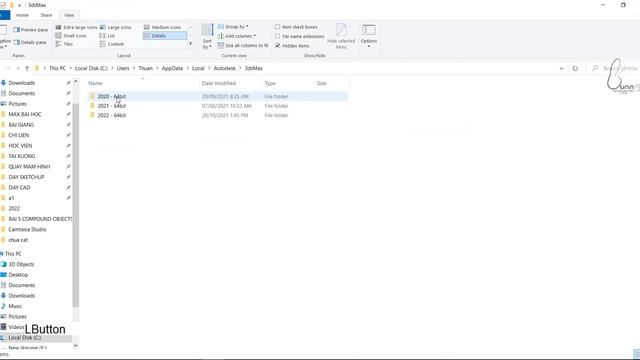
Task: Expand address bar history dropdown
Action: pos(562,69)
